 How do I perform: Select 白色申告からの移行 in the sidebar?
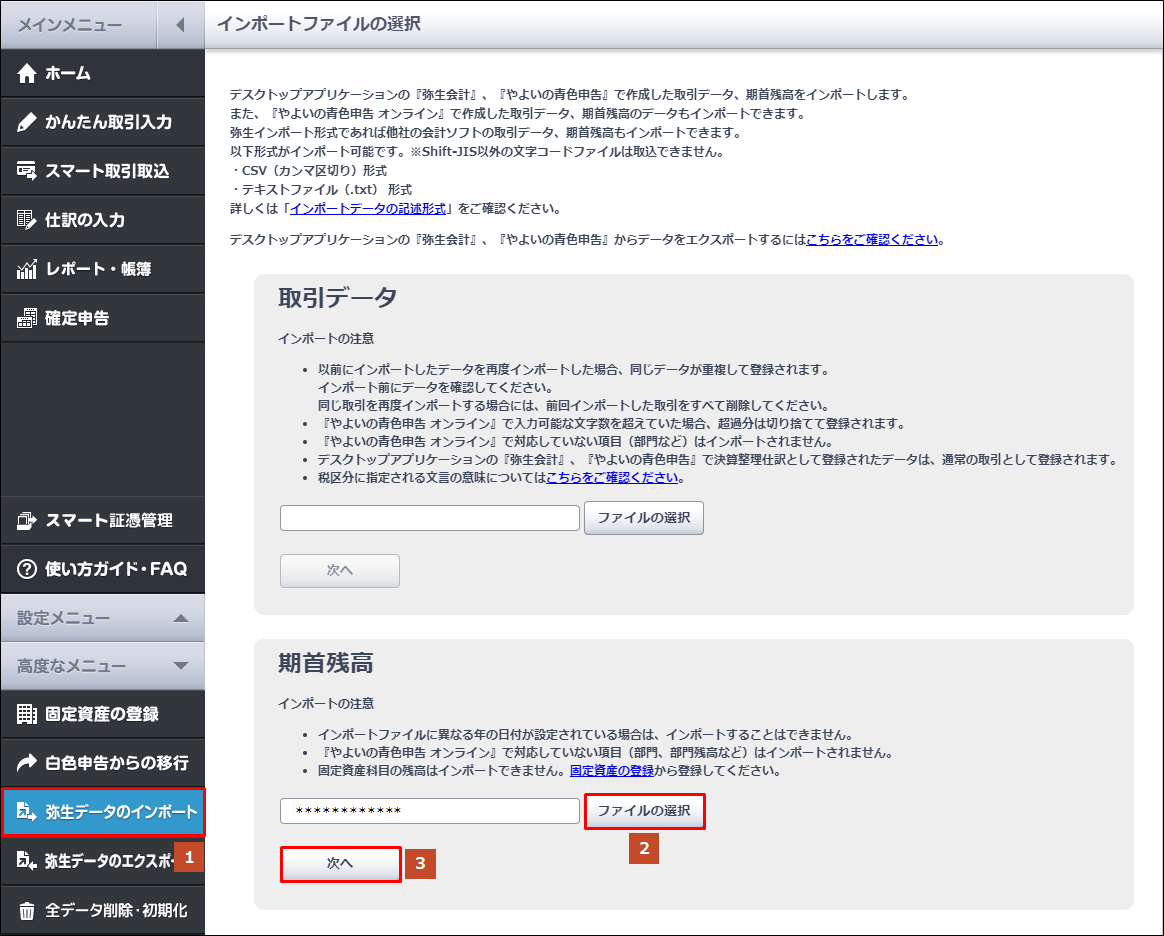click(102, 763)
